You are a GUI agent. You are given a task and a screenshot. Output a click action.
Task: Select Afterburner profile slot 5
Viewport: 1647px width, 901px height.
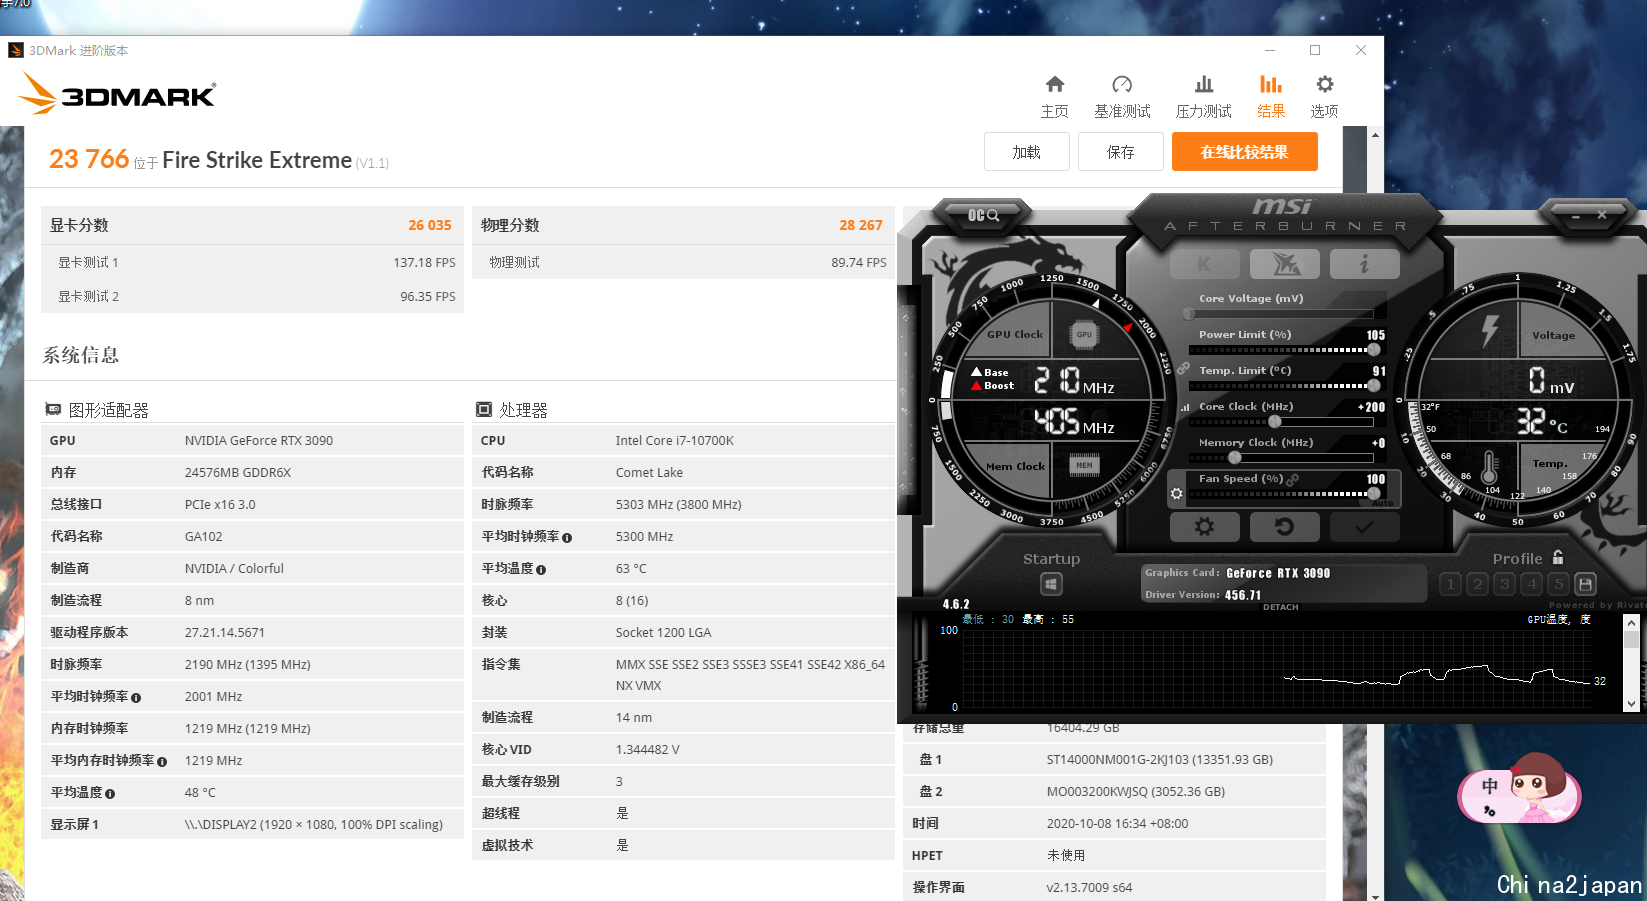tap(1558, 584)
